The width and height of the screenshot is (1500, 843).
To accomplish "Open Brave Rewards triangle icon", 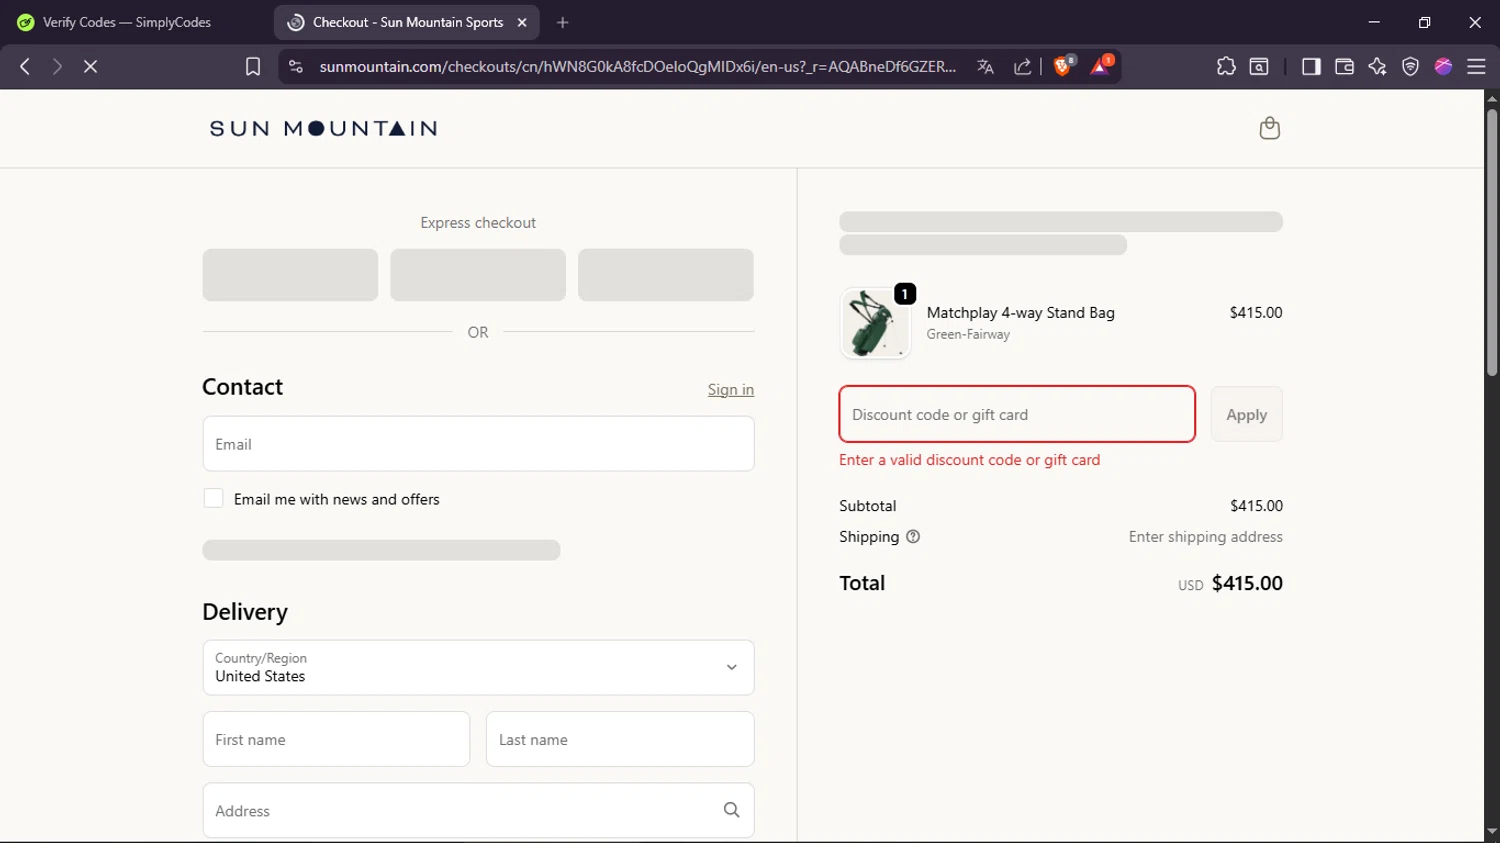I will (1101, 66).
